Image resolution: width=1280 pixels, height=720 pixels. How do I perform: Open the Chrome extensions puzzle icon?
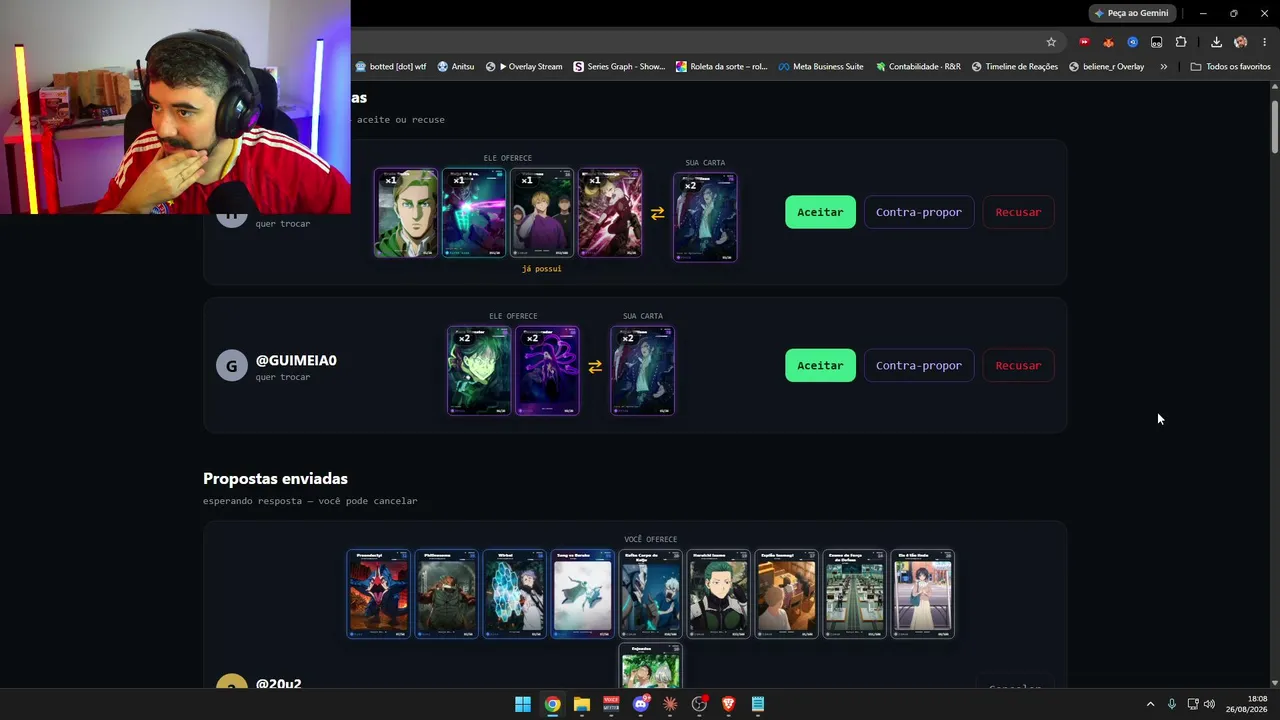(1181, 42)
